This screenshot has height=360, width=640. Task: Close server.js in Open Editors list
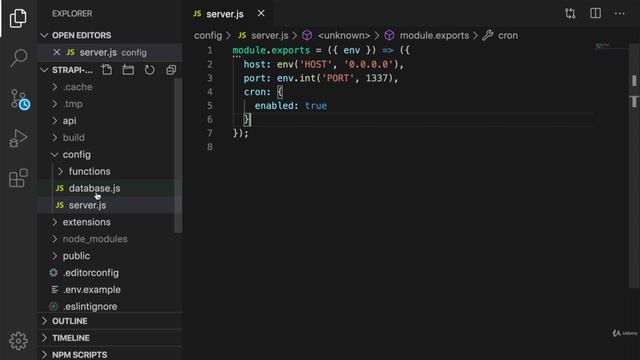point(57,52)
